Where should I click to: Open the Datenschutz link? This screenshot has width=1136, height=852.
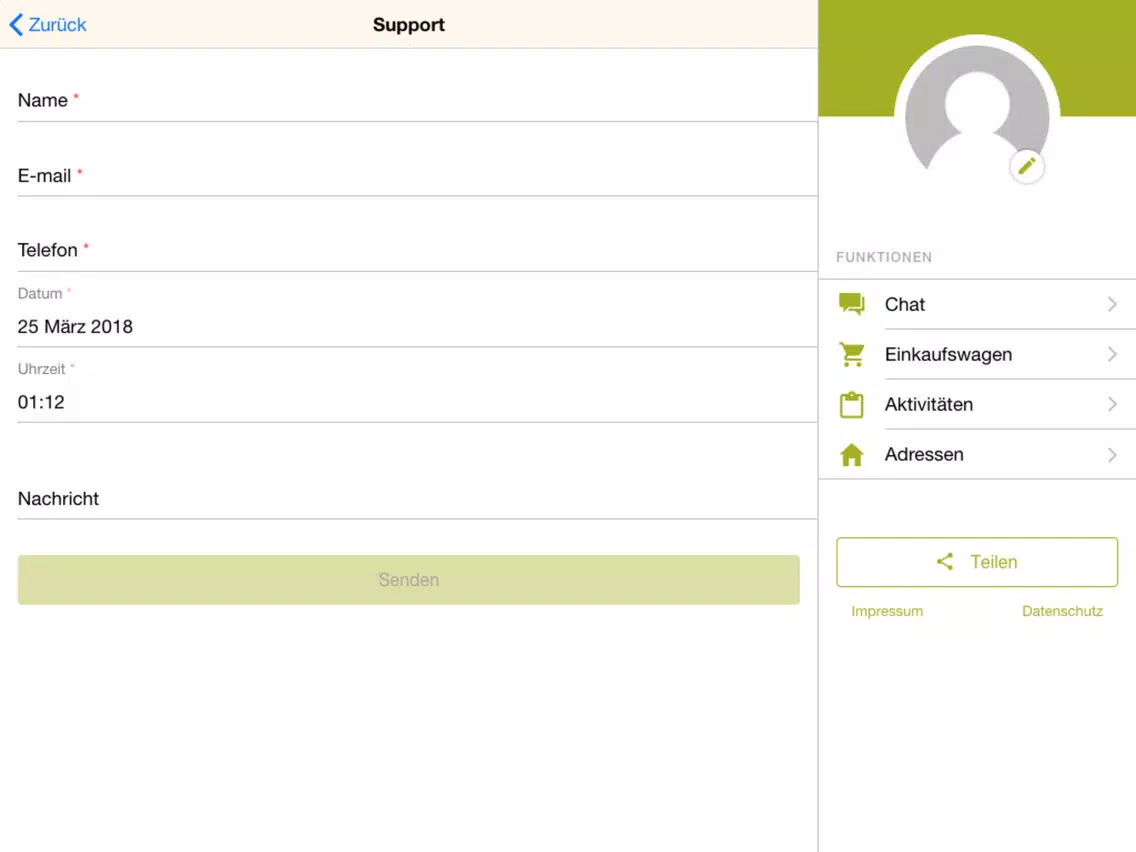coord(1062,611)
